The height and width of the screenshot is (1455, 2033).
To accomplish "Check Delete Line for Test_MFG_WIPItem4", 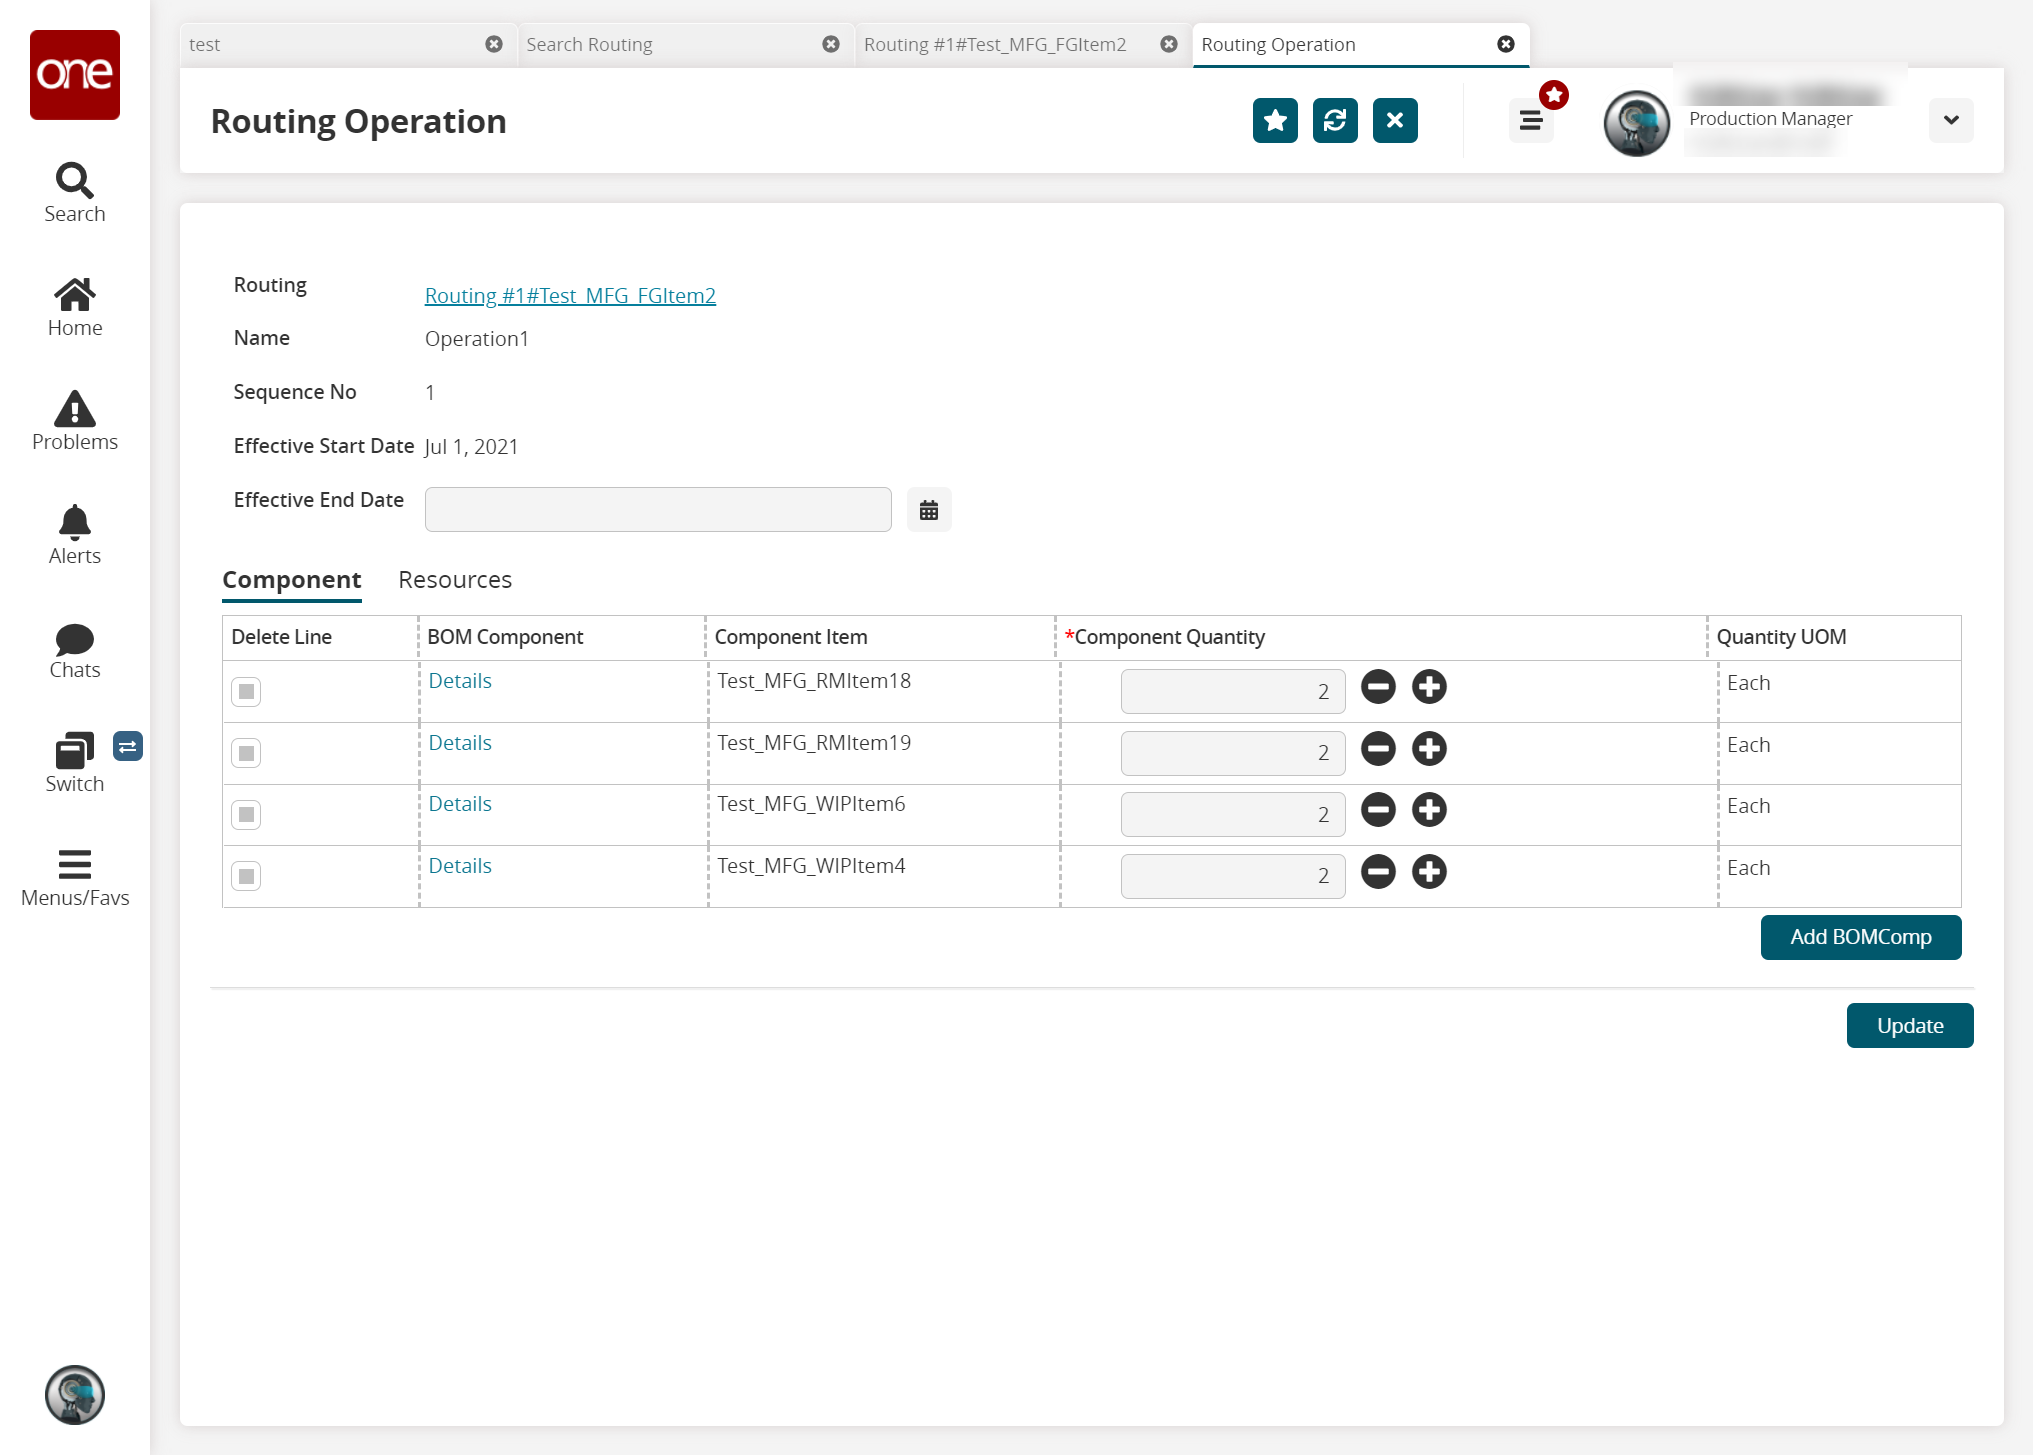I will coord(246,876).
